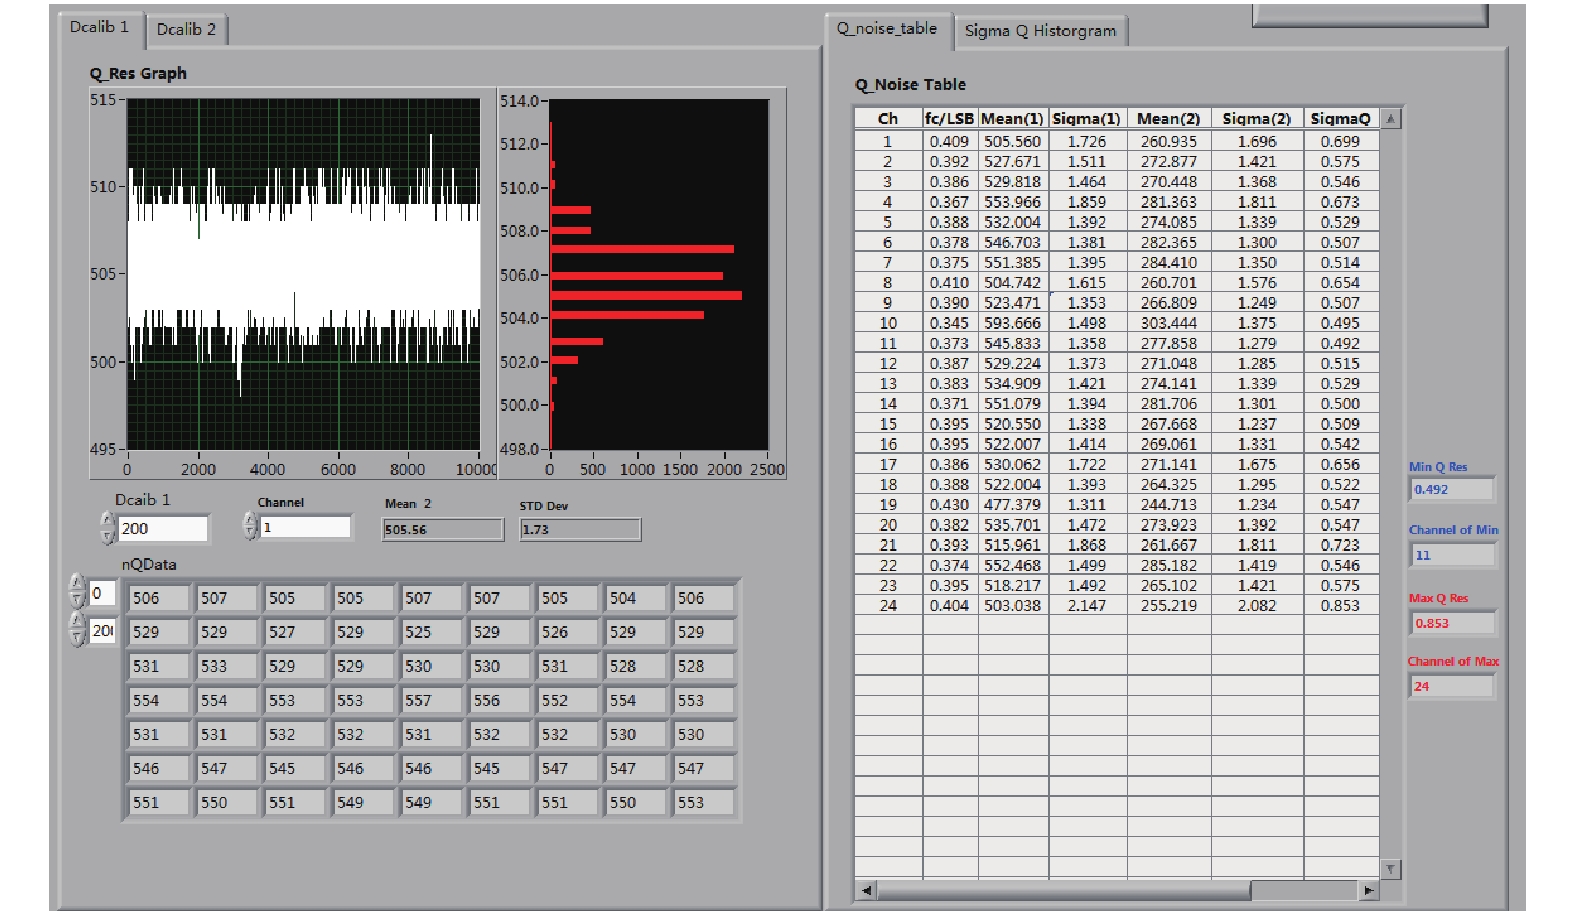Click the nQData column index field showing 20
The image size is (1575, 915).
coord(102,631)
